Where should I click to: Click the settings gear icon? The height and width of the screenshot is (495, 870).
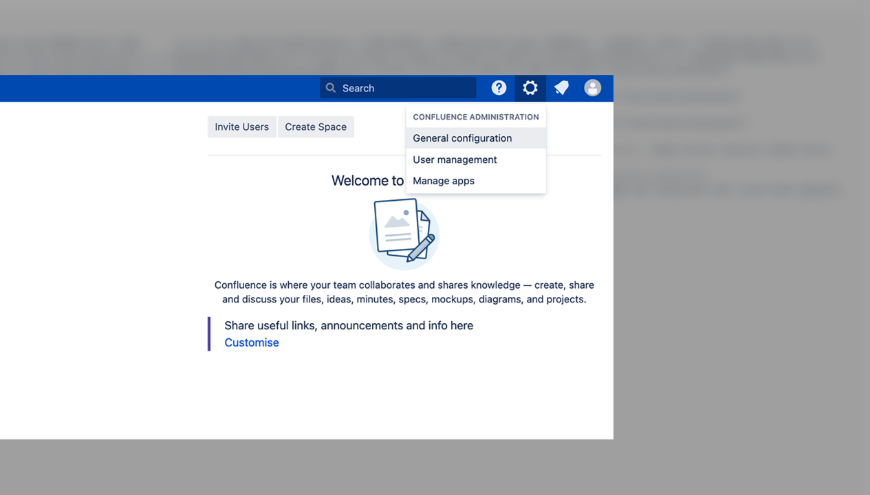pos(530,88)
